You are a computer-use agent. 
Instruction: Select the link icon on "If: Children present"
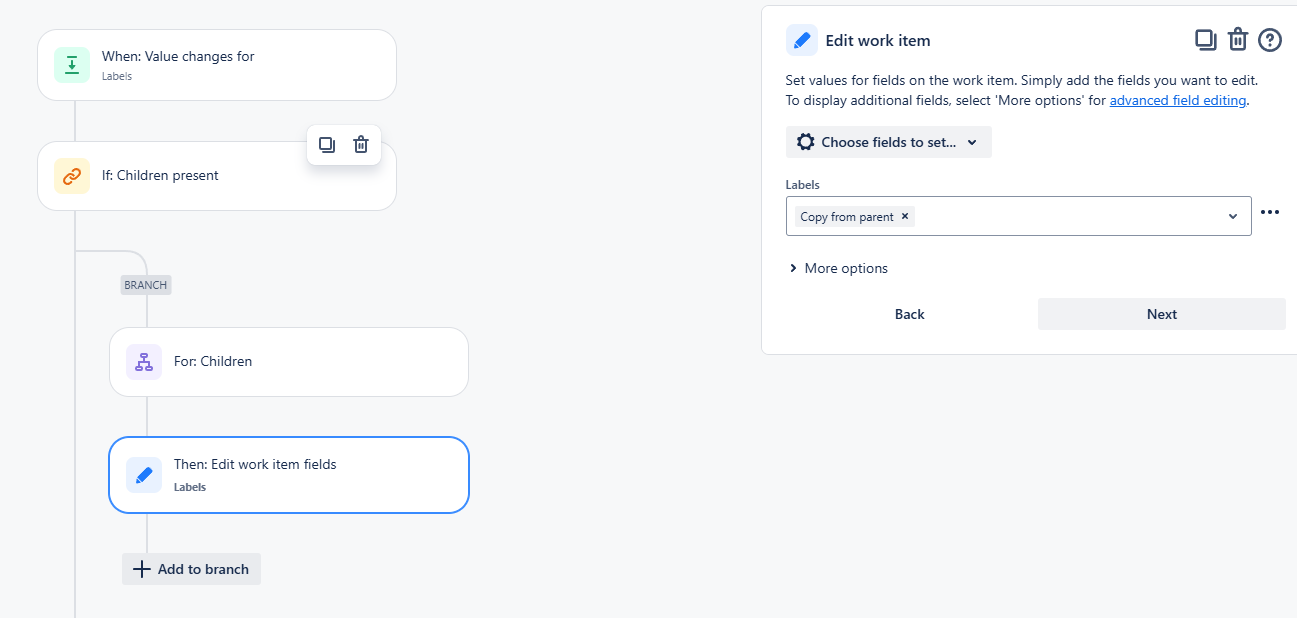[x=69, y=175]
